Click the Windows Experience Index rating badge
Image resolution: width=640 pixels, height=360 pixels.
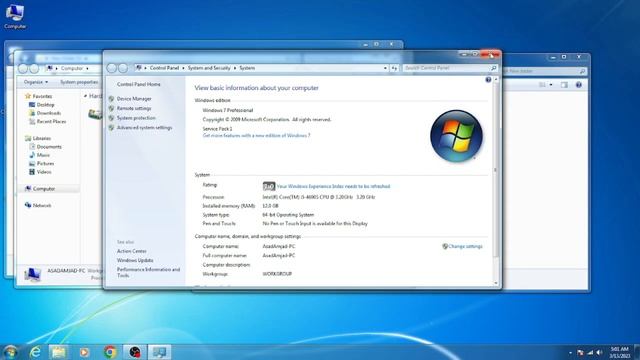coord(269,186)
